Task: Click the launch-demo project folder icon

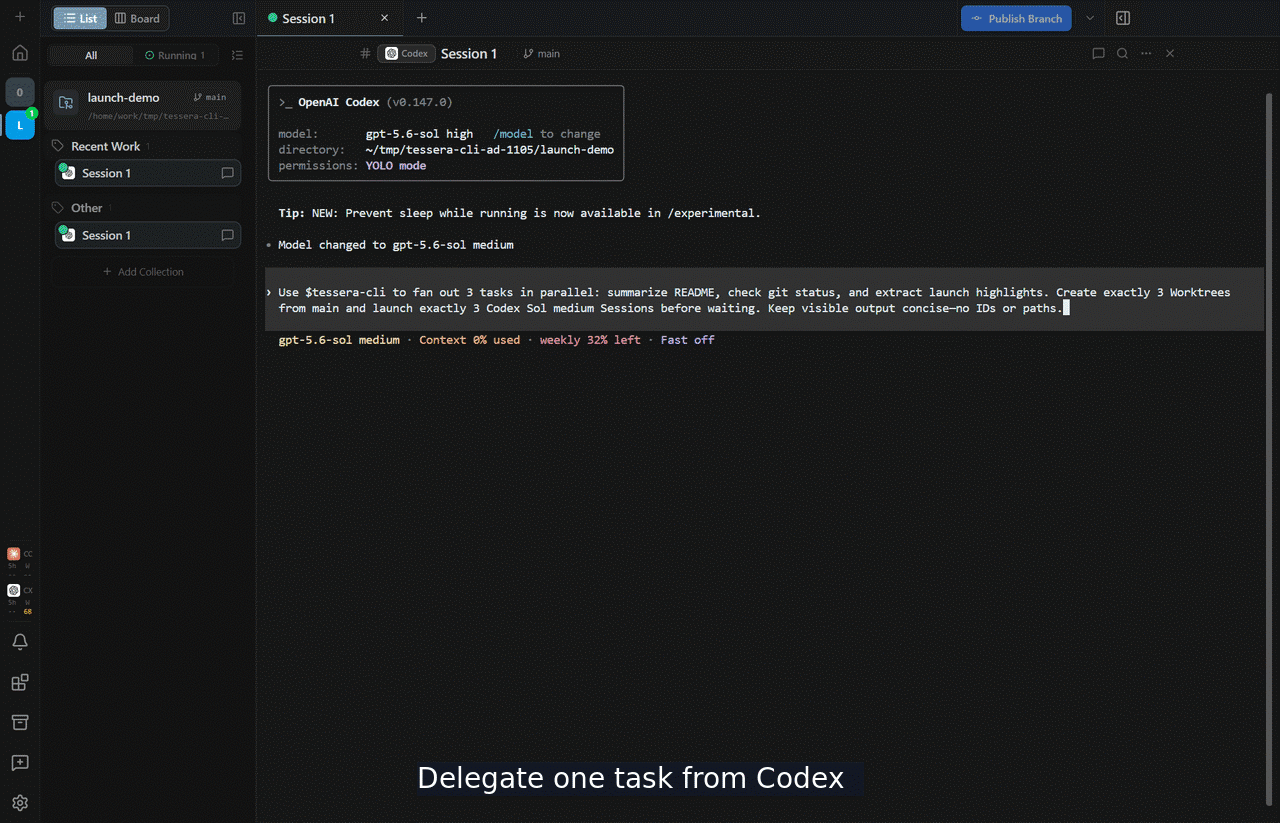Action: pos(66,102)
